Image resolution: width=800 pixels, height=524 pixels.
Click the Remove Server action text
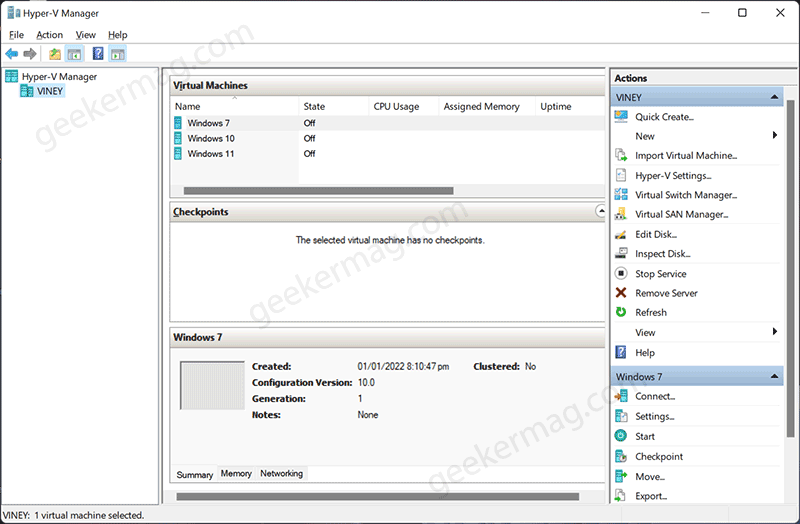click(666, 293)
